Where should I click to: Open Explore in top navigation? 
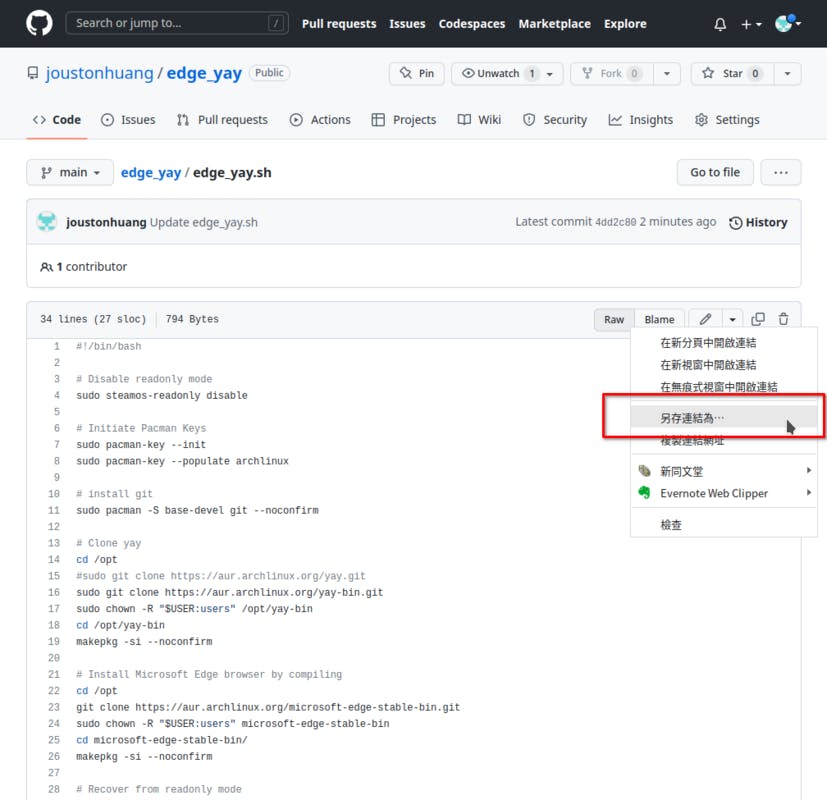click(x=625, y=24)
